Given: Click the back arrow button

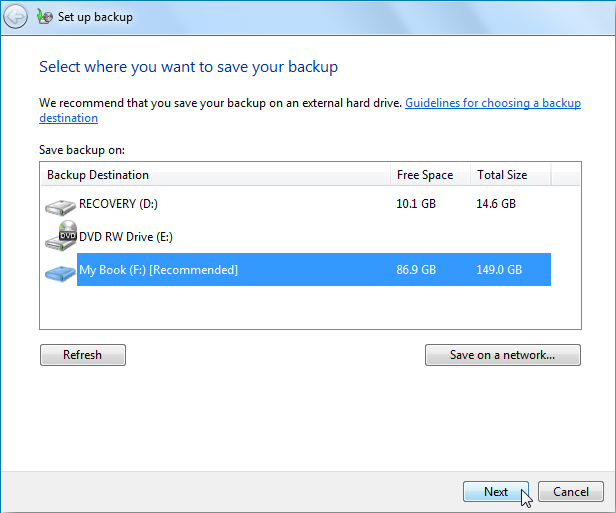Looking at the screenshot, I should pos(16,17).
